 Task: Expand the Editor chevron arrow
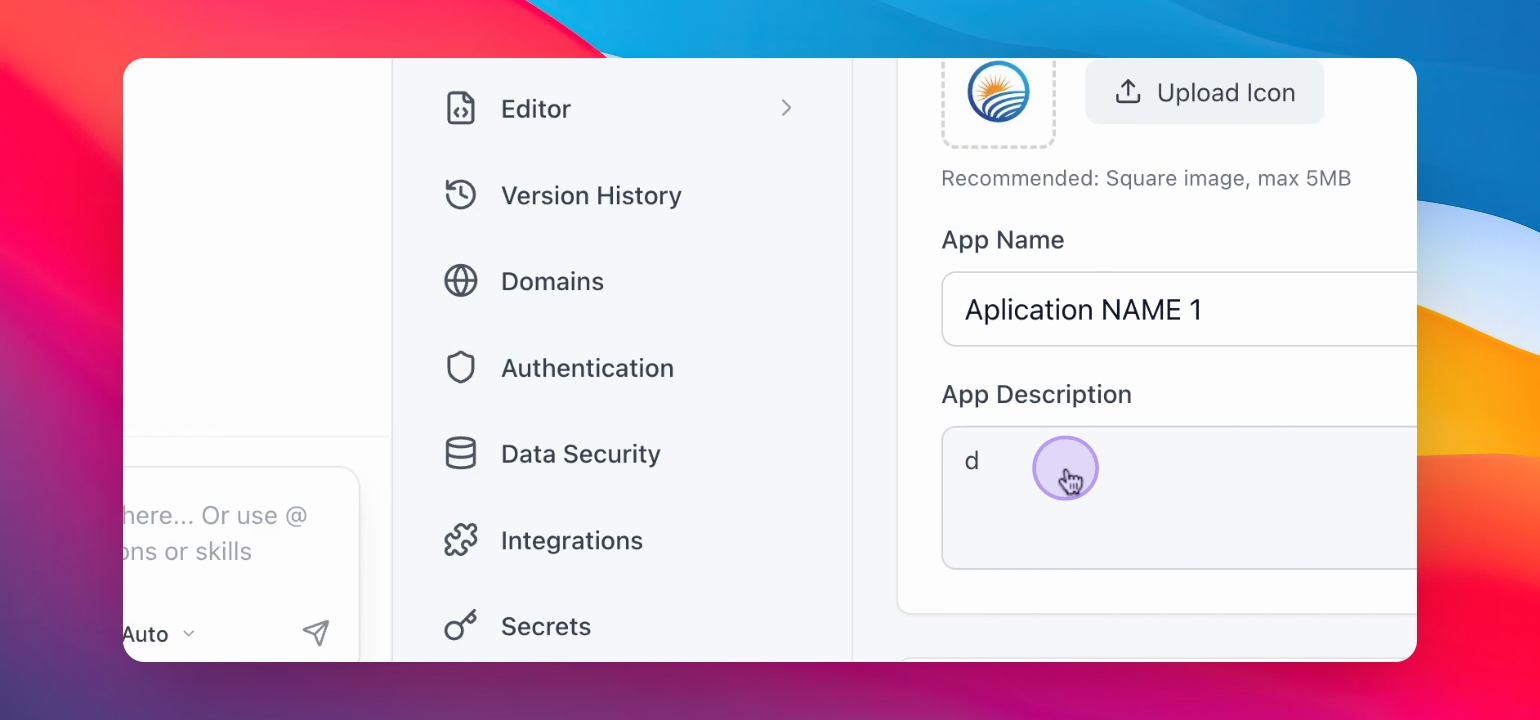pos(786,108)
